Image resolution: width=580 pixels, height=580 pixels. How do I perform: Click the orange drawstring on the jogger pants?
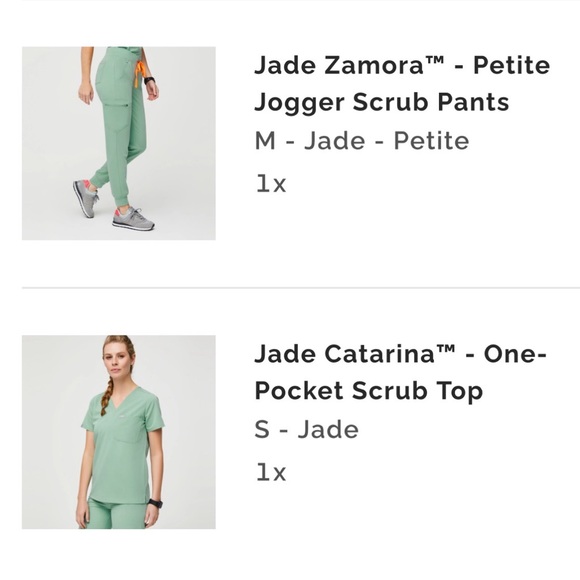[139, 74]
